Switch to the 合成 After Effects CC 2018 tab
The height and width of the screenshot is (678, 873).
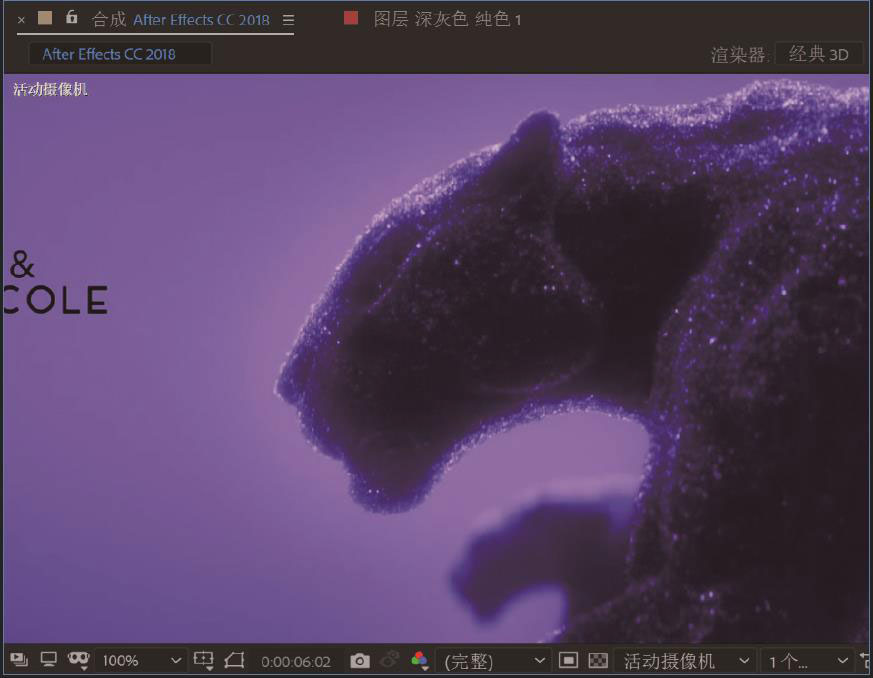tap(180, 20)
